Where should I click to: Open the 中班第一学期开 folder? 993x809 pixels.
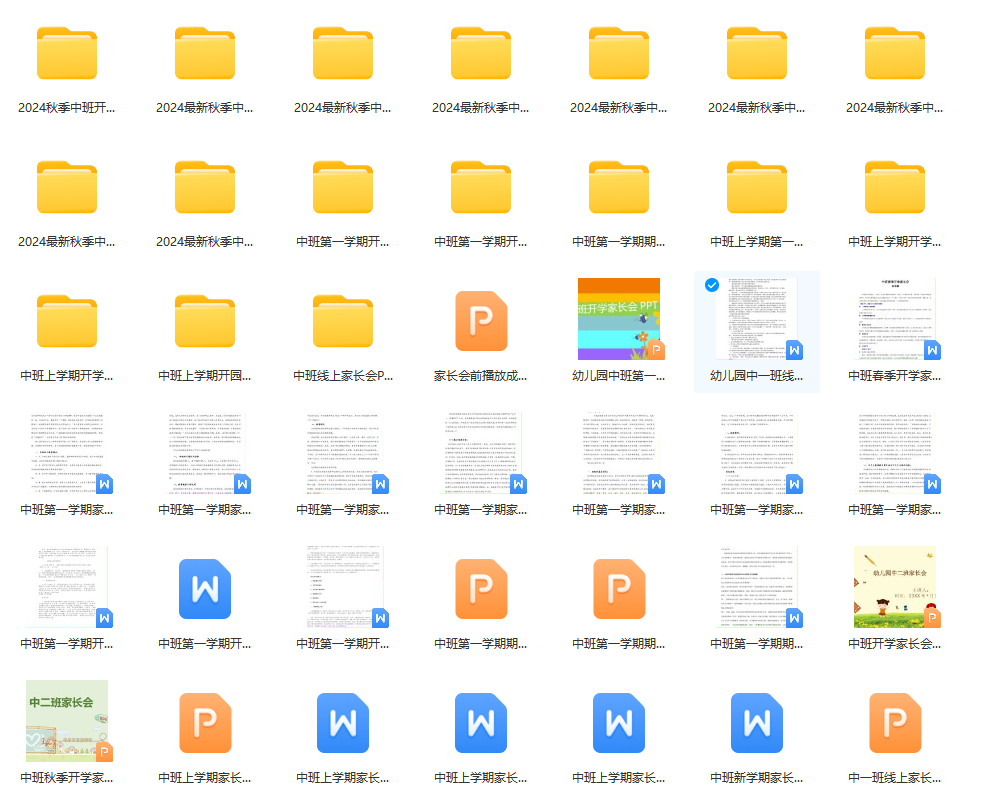(342, 190)
